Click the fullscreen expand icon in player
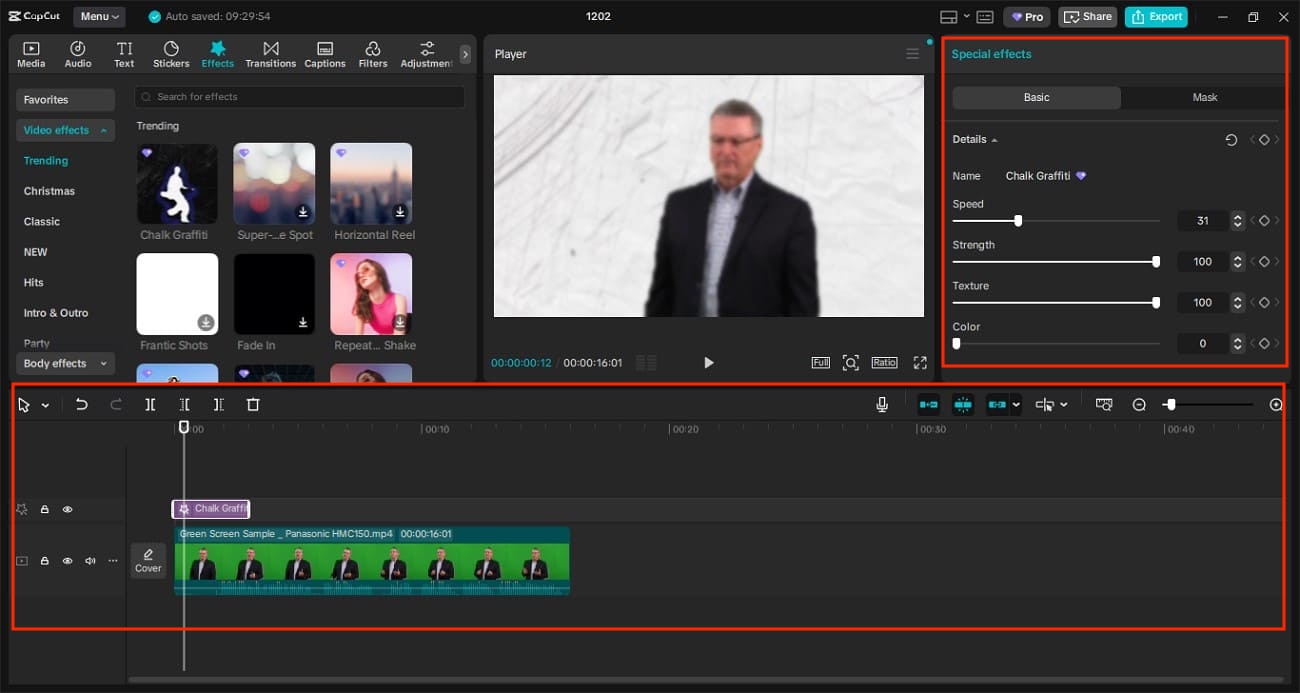1300x693 pixels. (x=920, y=363)
